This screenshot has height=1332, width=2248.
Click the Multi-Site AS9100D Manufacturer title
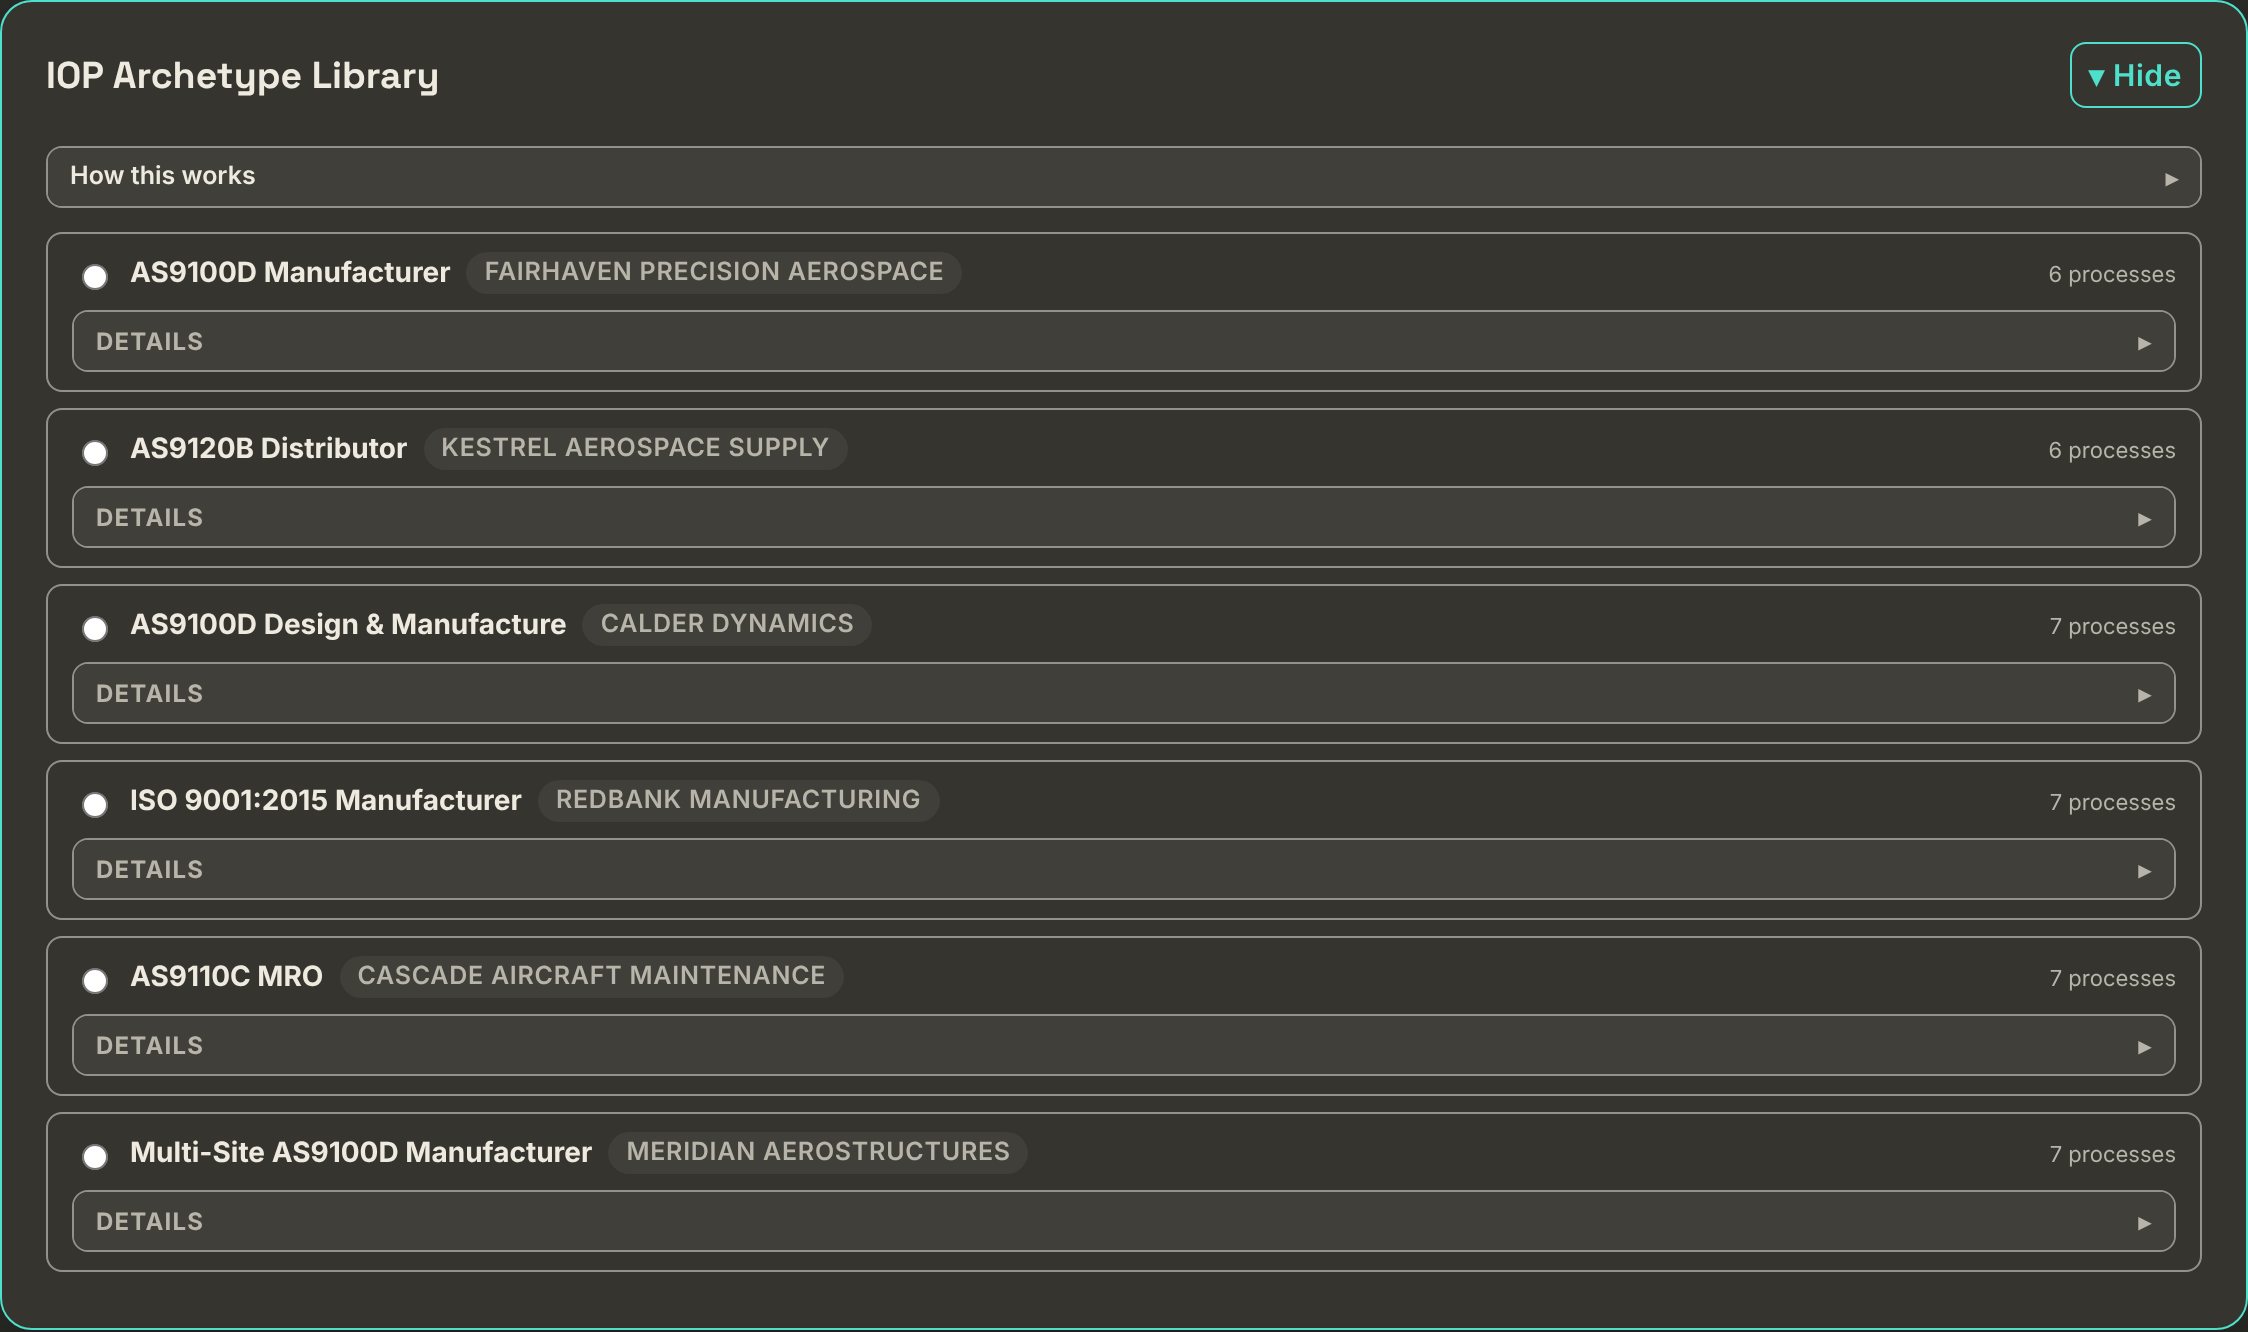point(360,1152)
